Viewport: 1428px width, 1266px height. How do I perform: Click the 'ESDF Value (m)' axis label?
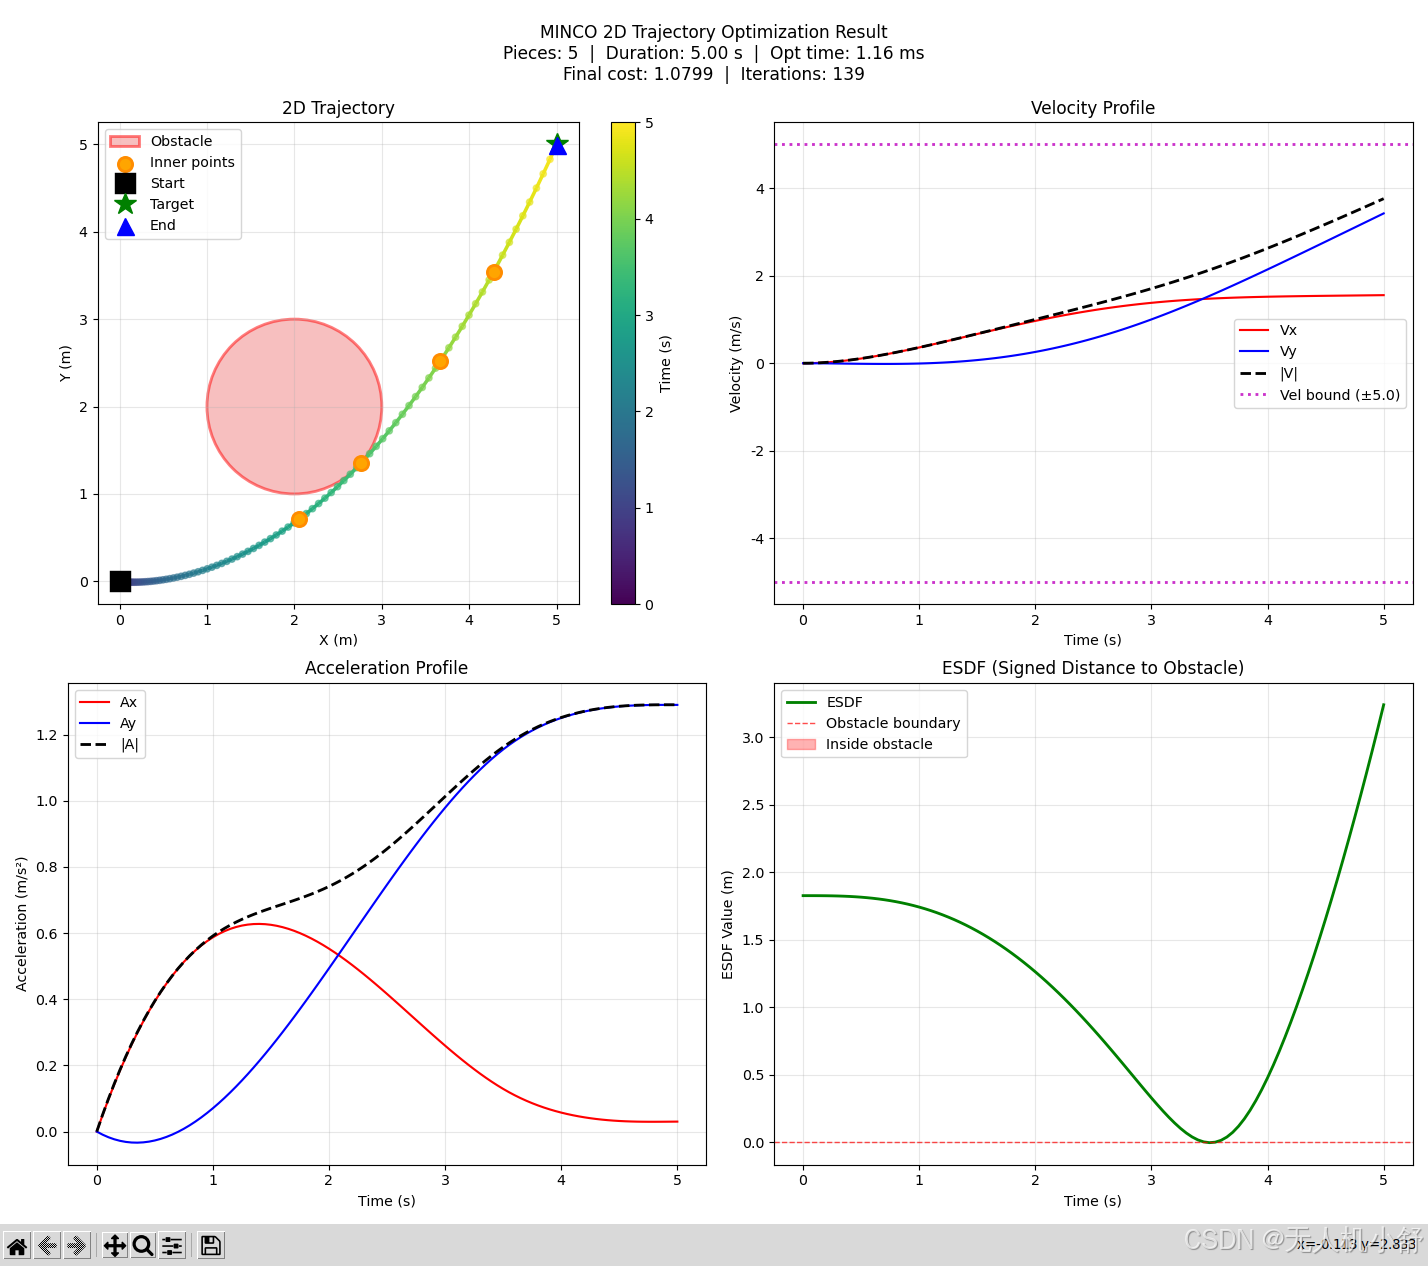[728, 924]
